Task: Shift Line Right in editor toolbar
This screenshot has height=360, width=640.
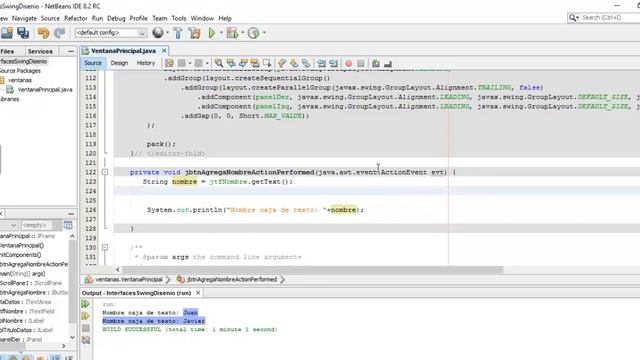Action: tap(333, 63)
